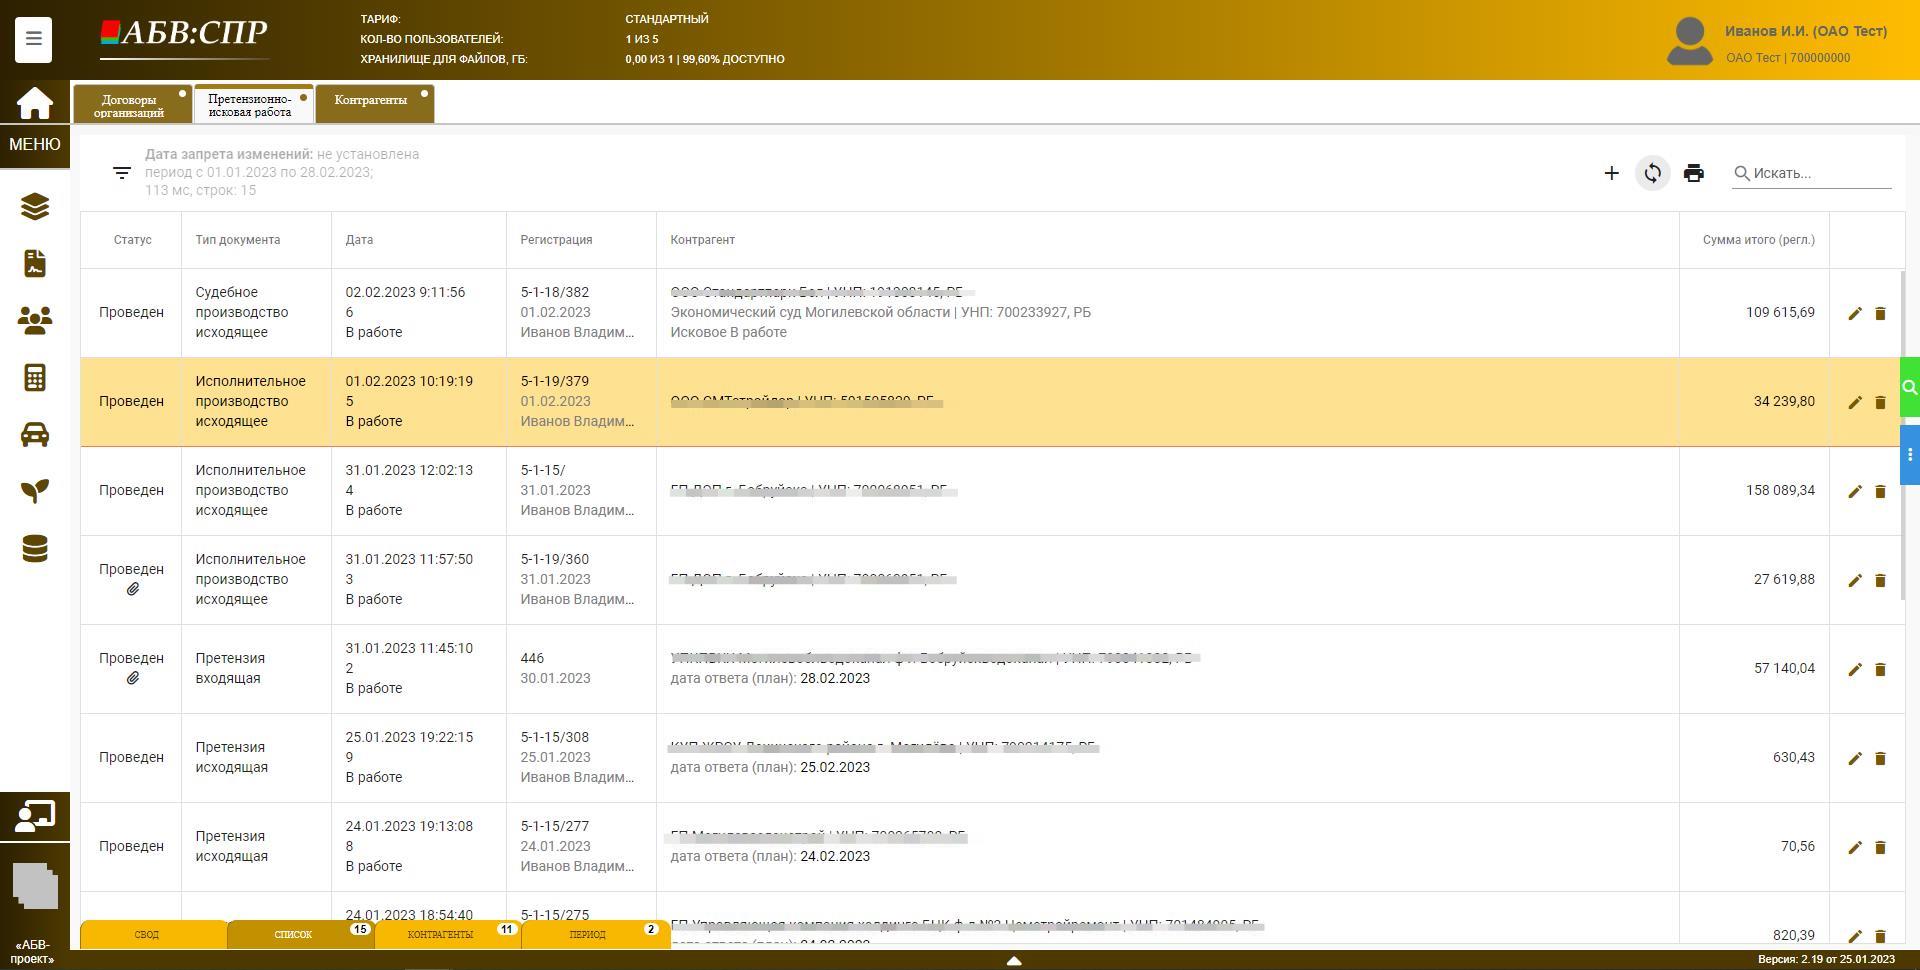The height and width of the screenshot is (970, 1920).
Task: Open the calculator sidebar icon
Action: point(35,378)
